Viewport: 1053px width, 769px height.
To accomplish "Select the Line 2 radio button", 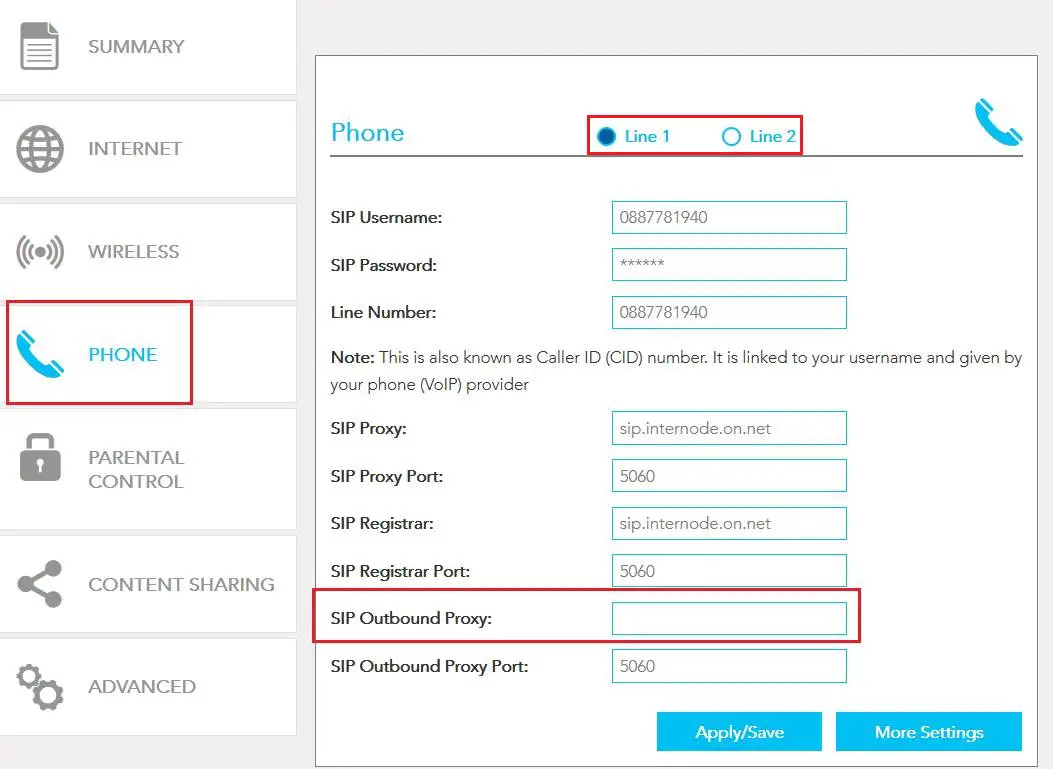I will tap(732, 136).
